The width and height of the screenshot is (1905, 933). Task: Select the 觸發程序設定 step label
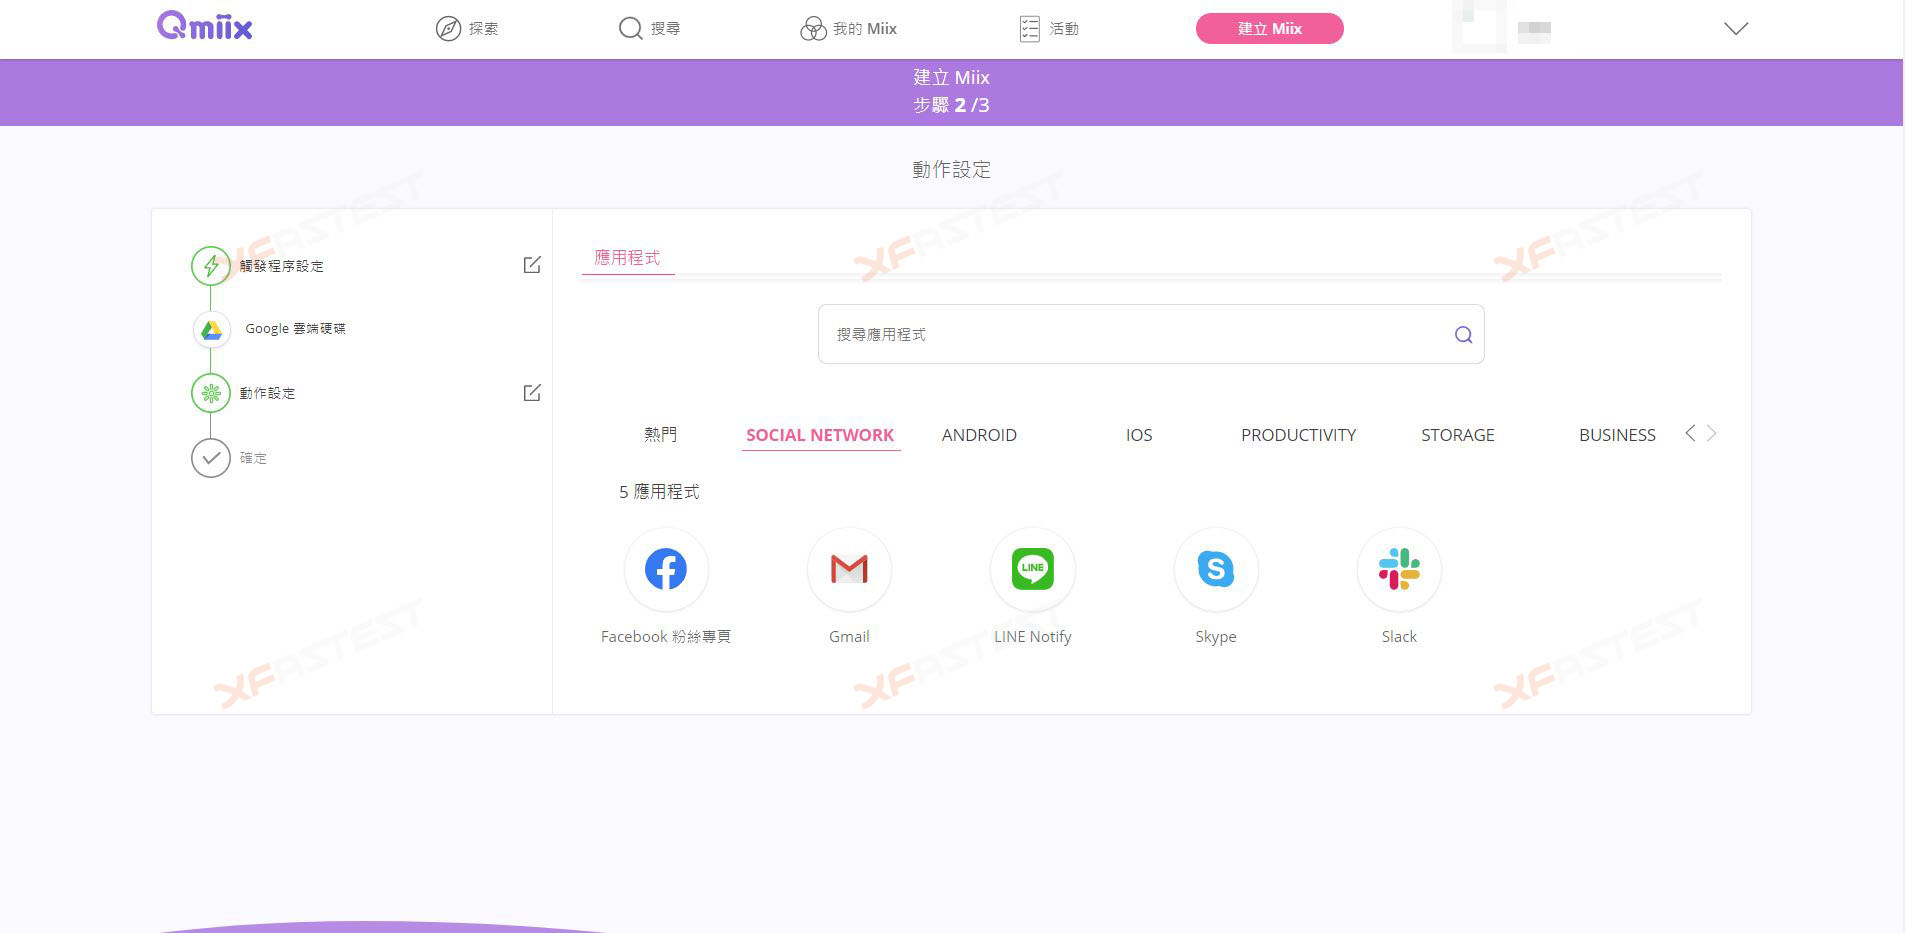click(x=281, y=266)
